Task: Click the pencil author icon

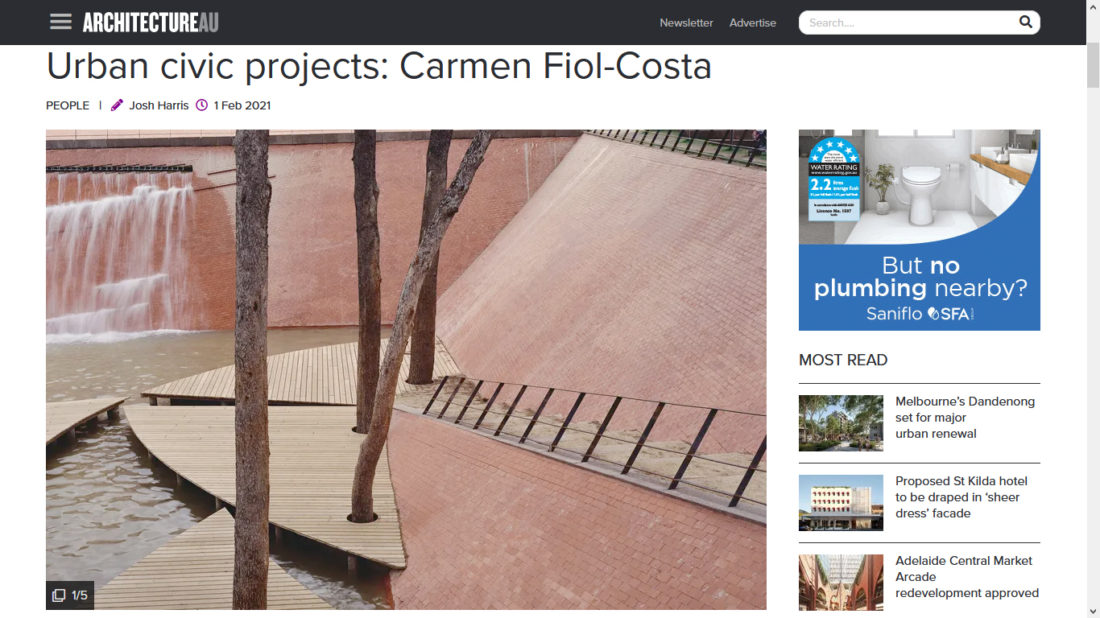Action: [x=116, y=105]
